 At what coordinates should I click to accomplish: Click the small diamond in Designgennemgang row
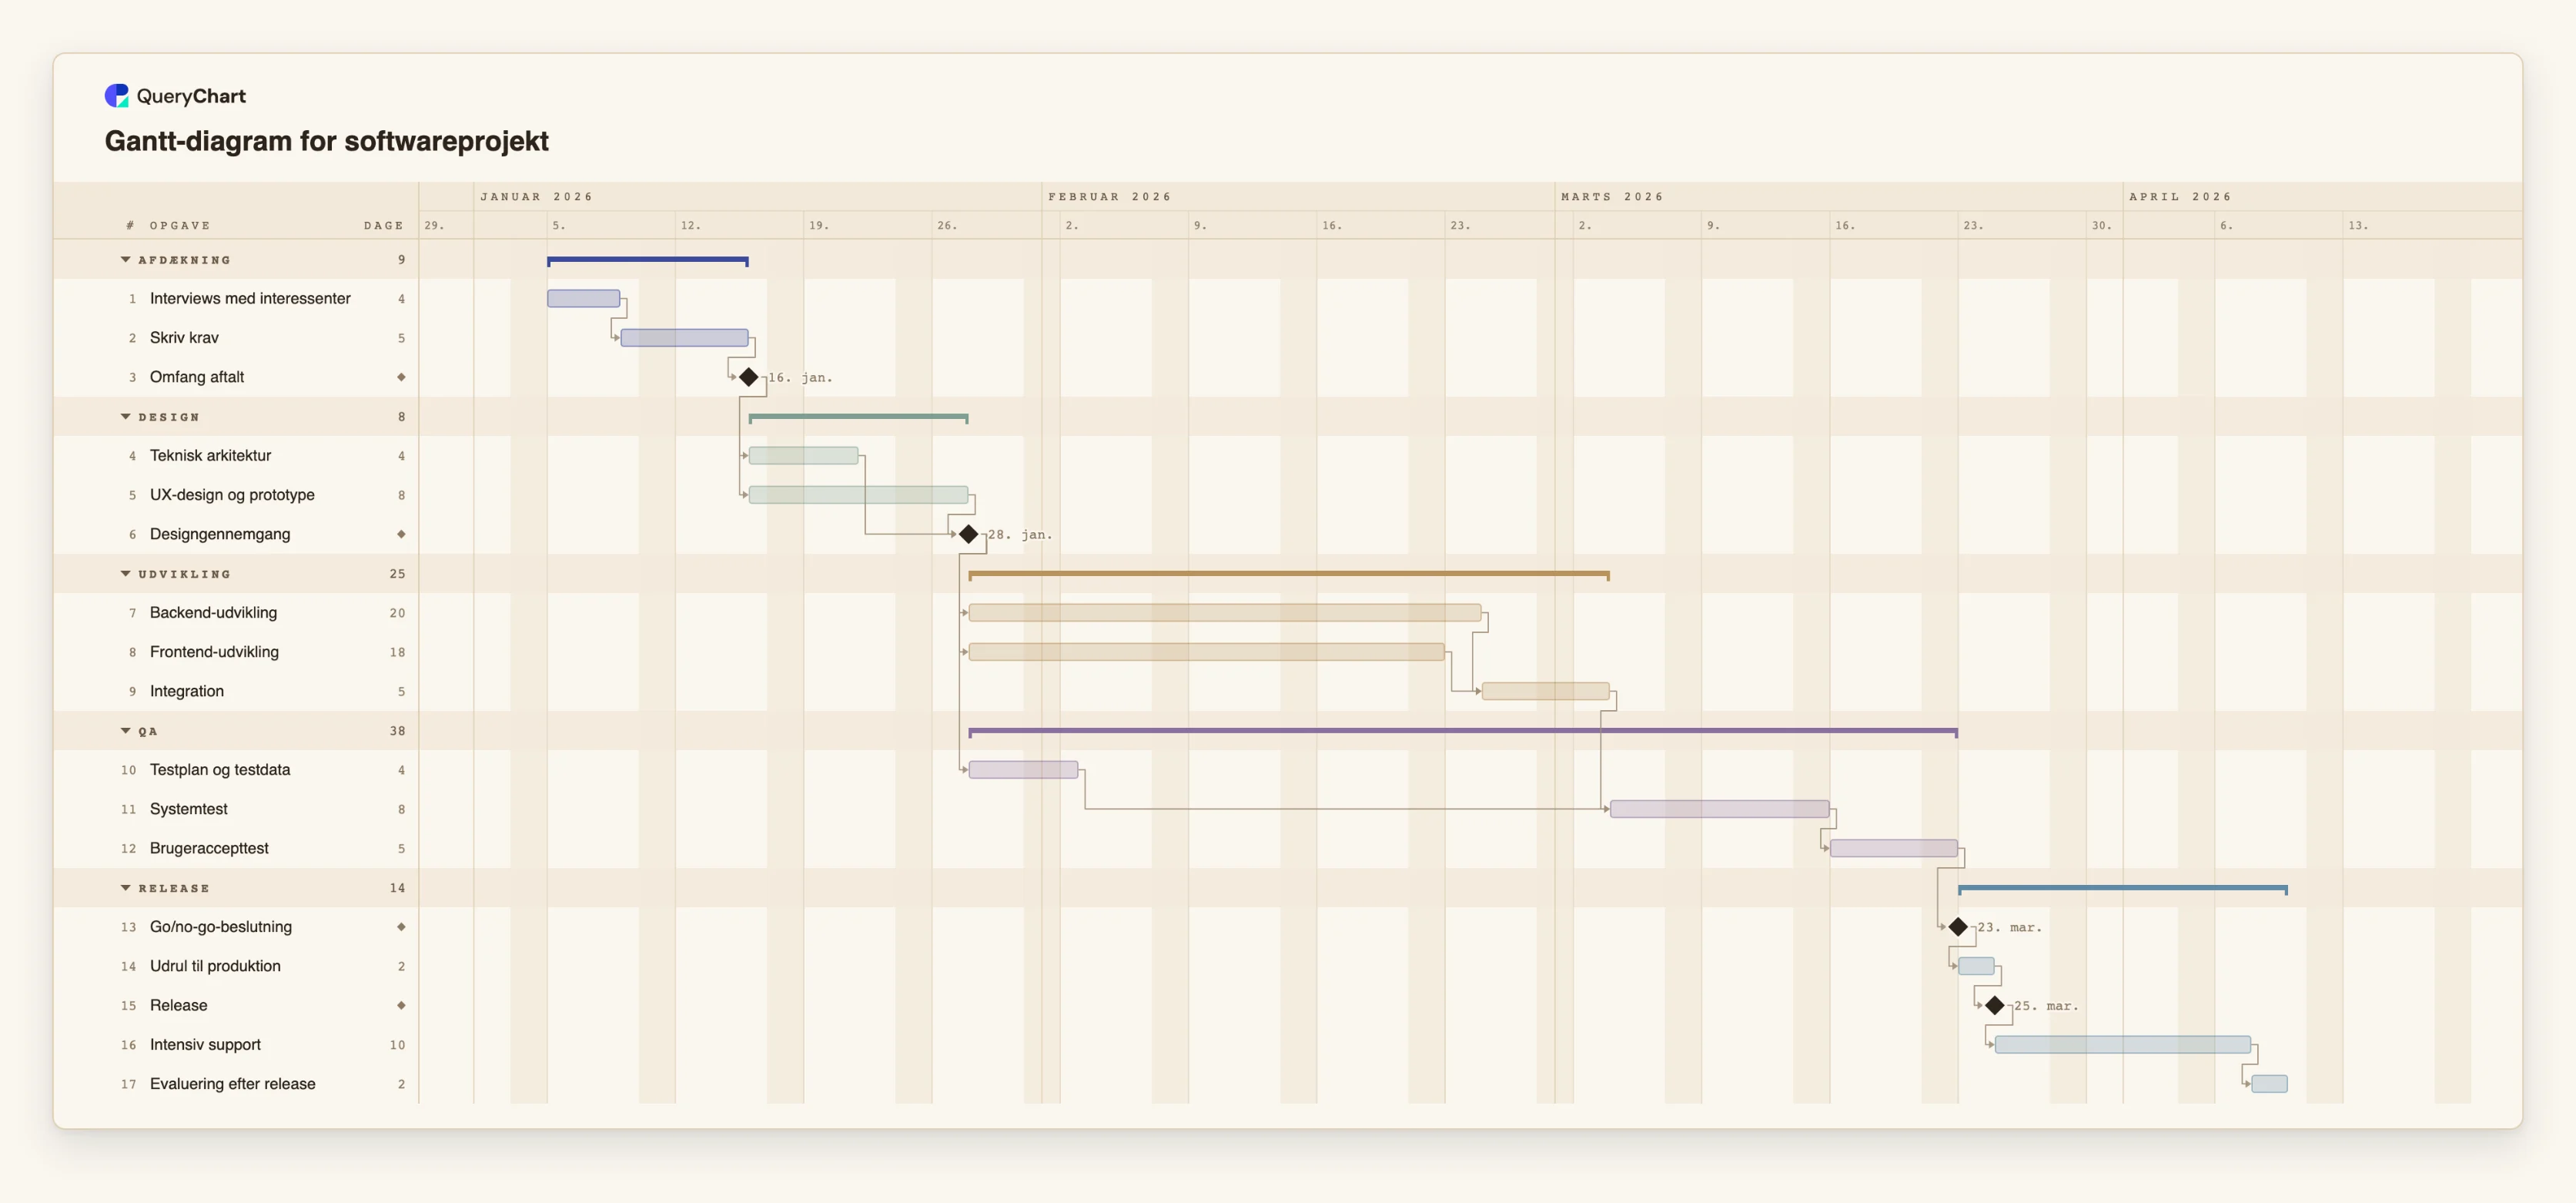(401, 534)
